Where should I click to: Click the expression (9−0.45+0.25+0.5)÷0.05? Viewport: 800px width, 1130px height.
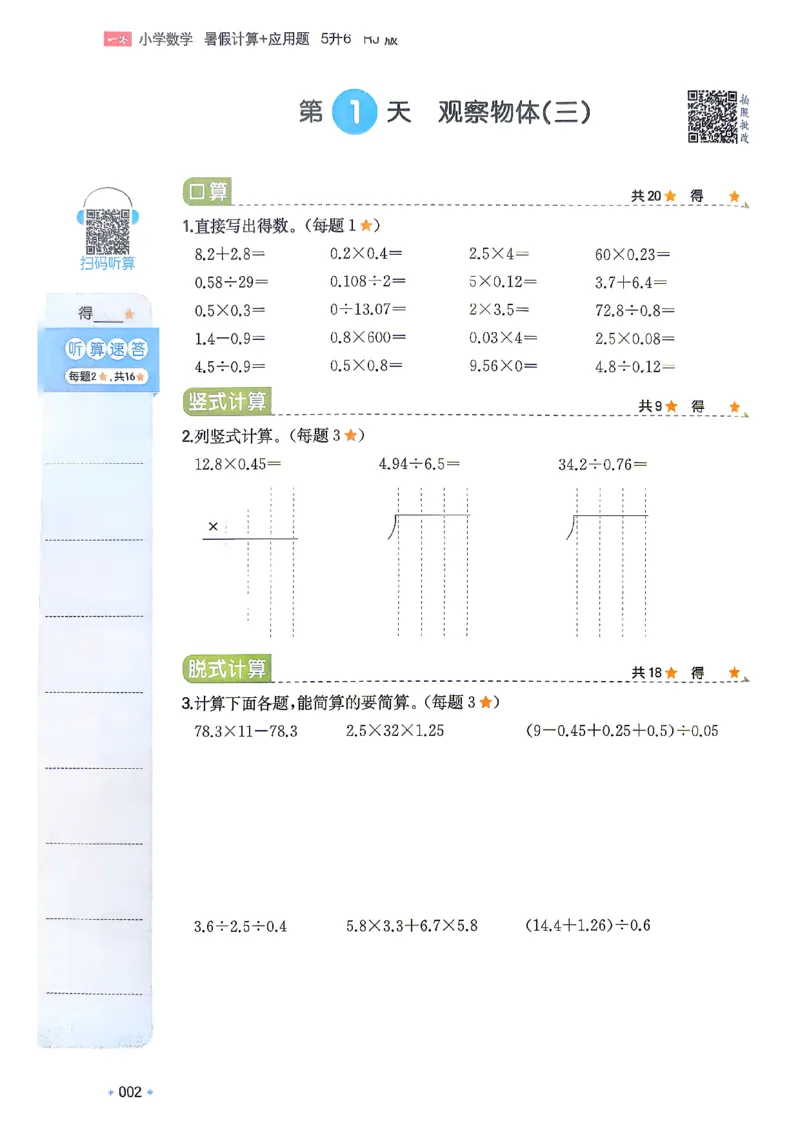(622, 731)
